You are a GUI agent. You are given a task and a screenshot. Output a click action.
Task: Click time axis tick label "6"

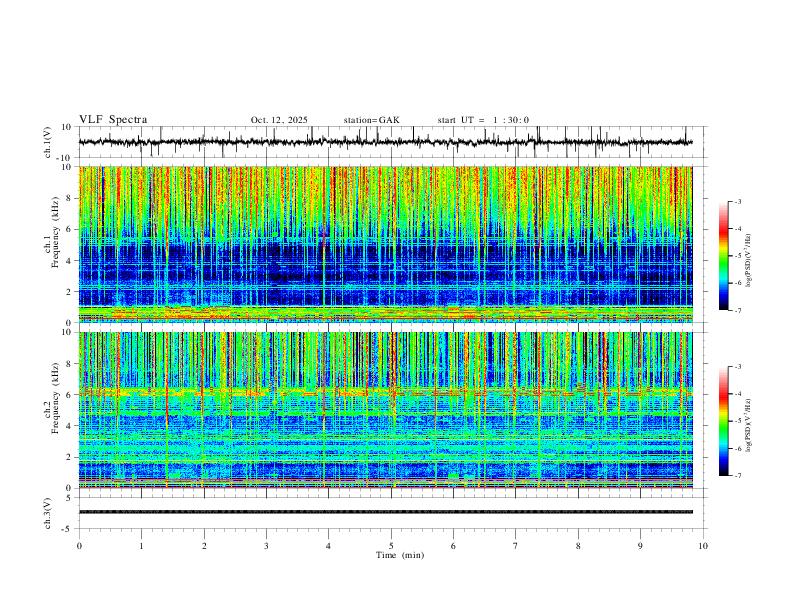point(454,546)
